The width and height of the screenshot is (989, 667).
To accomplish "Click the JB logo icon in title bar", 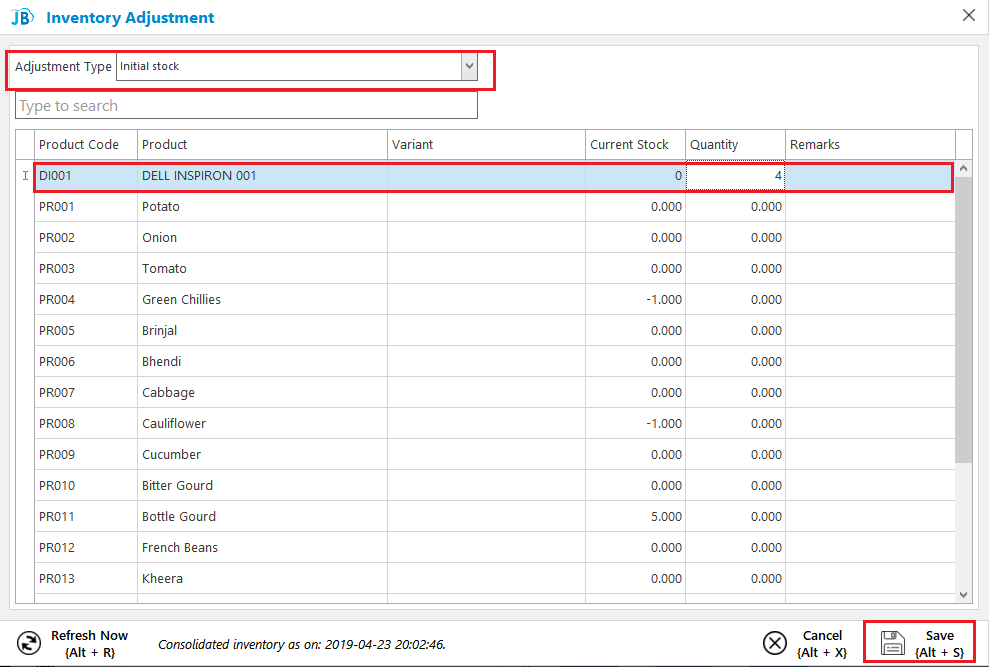I will pos(22,17).
